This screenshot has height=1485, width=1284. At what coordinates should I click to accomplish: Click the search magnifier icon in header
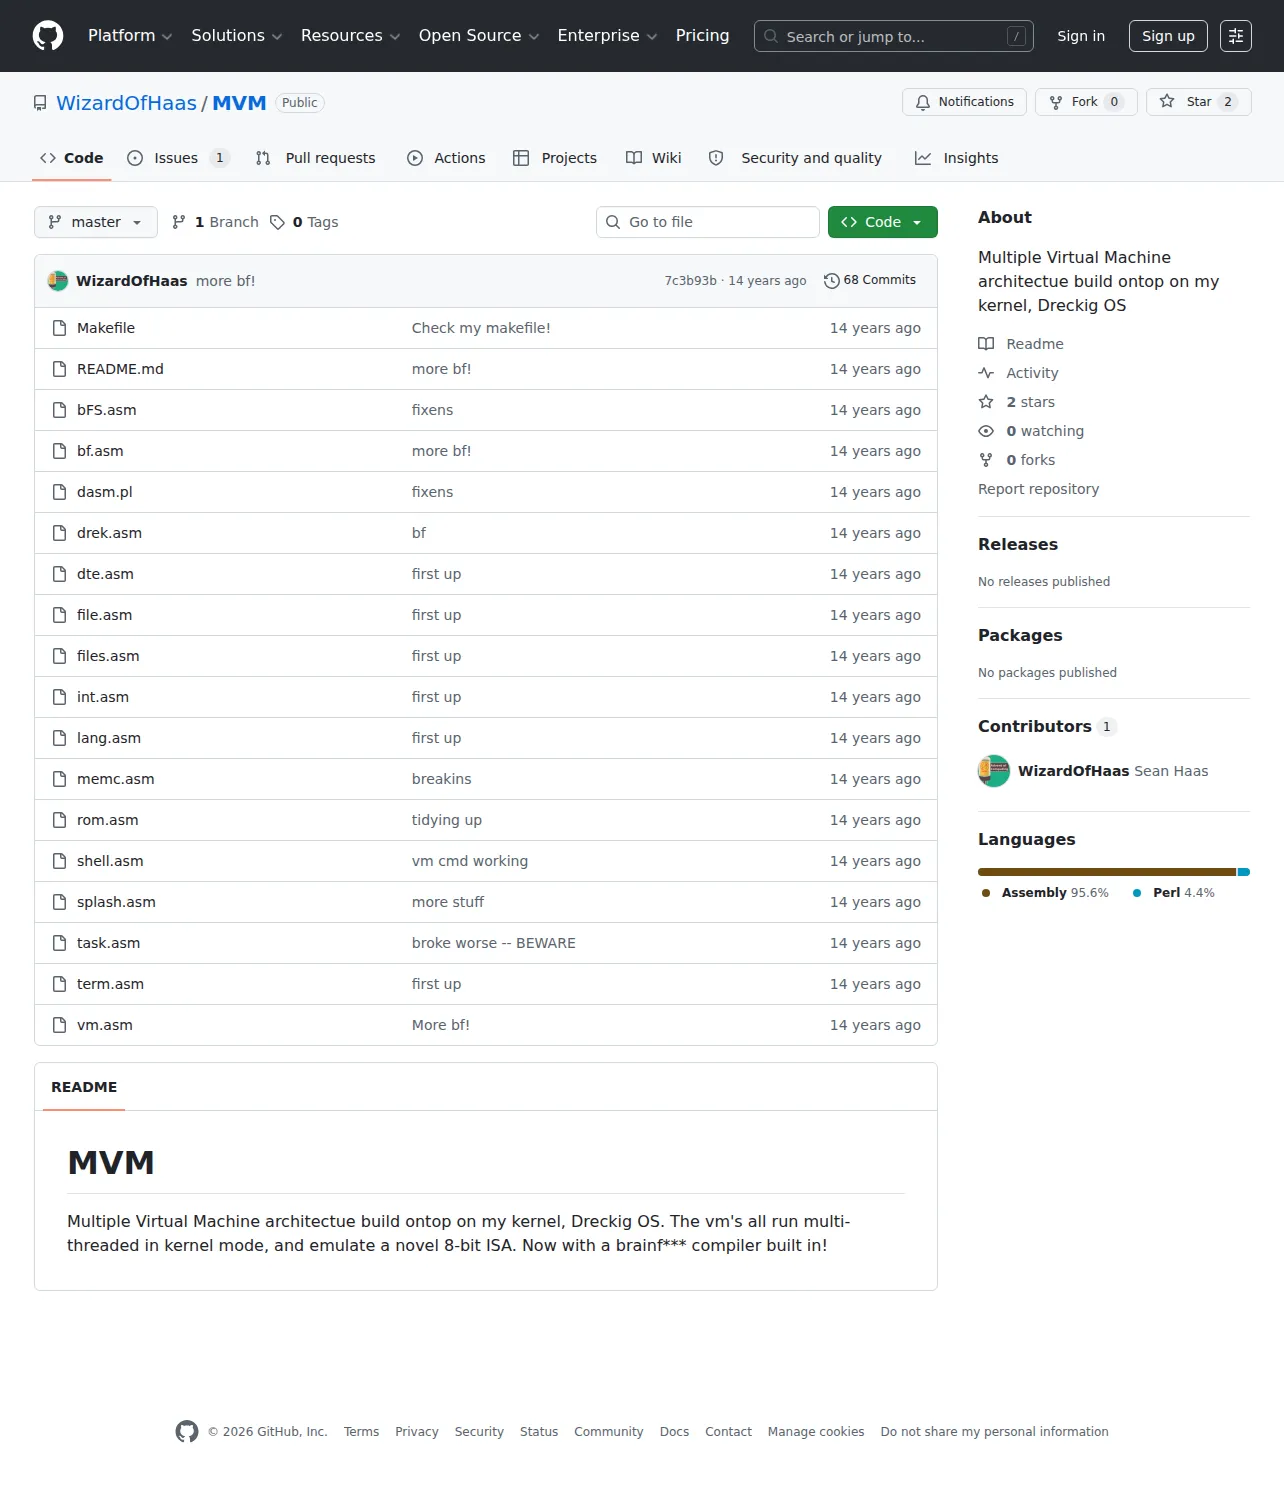[x=771, y=36]
